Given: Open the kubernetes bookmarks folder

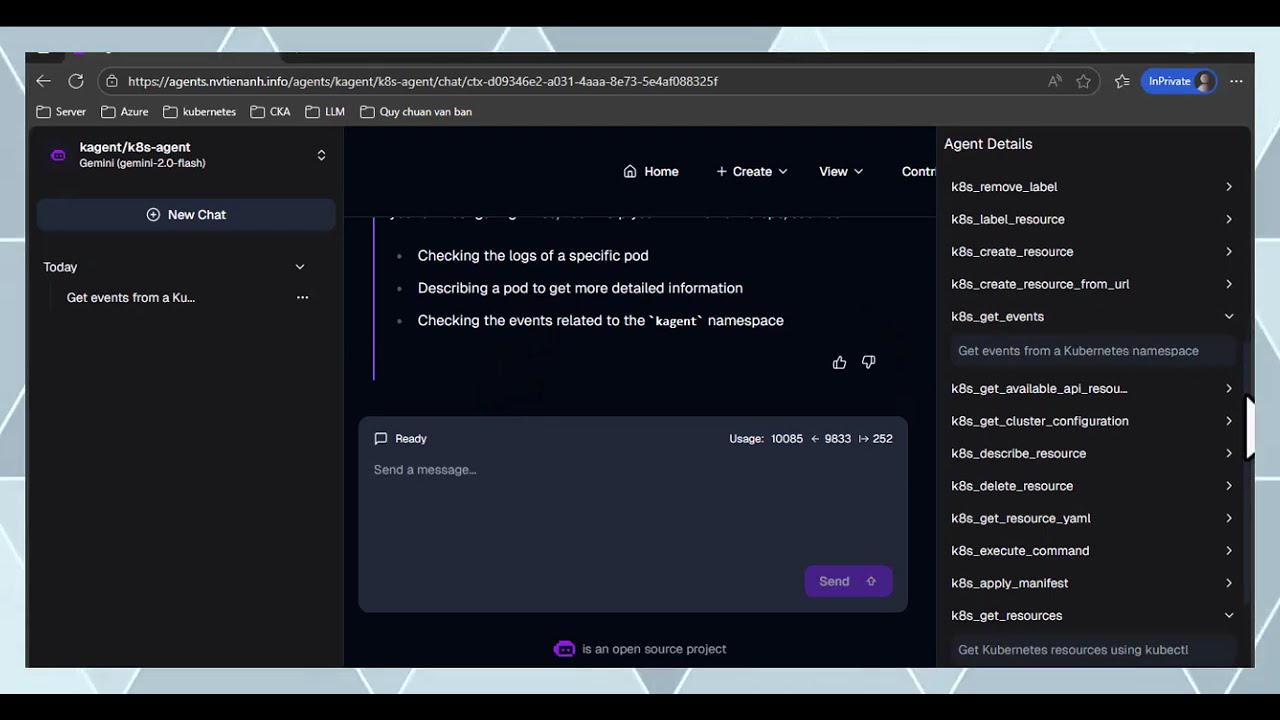Looking at the screenshot, I should 200,112.
